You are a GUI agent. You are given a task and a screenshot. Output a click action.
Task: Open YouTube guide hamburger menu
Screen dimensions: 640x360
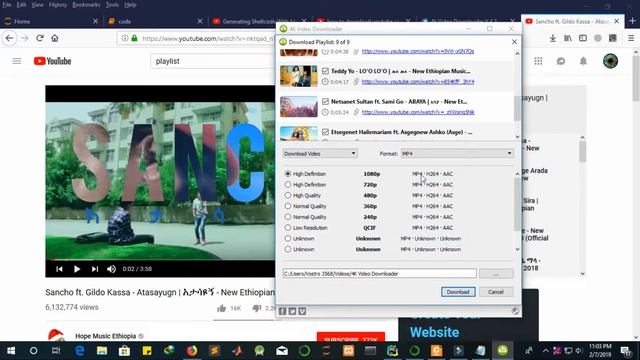pos(17,61)
